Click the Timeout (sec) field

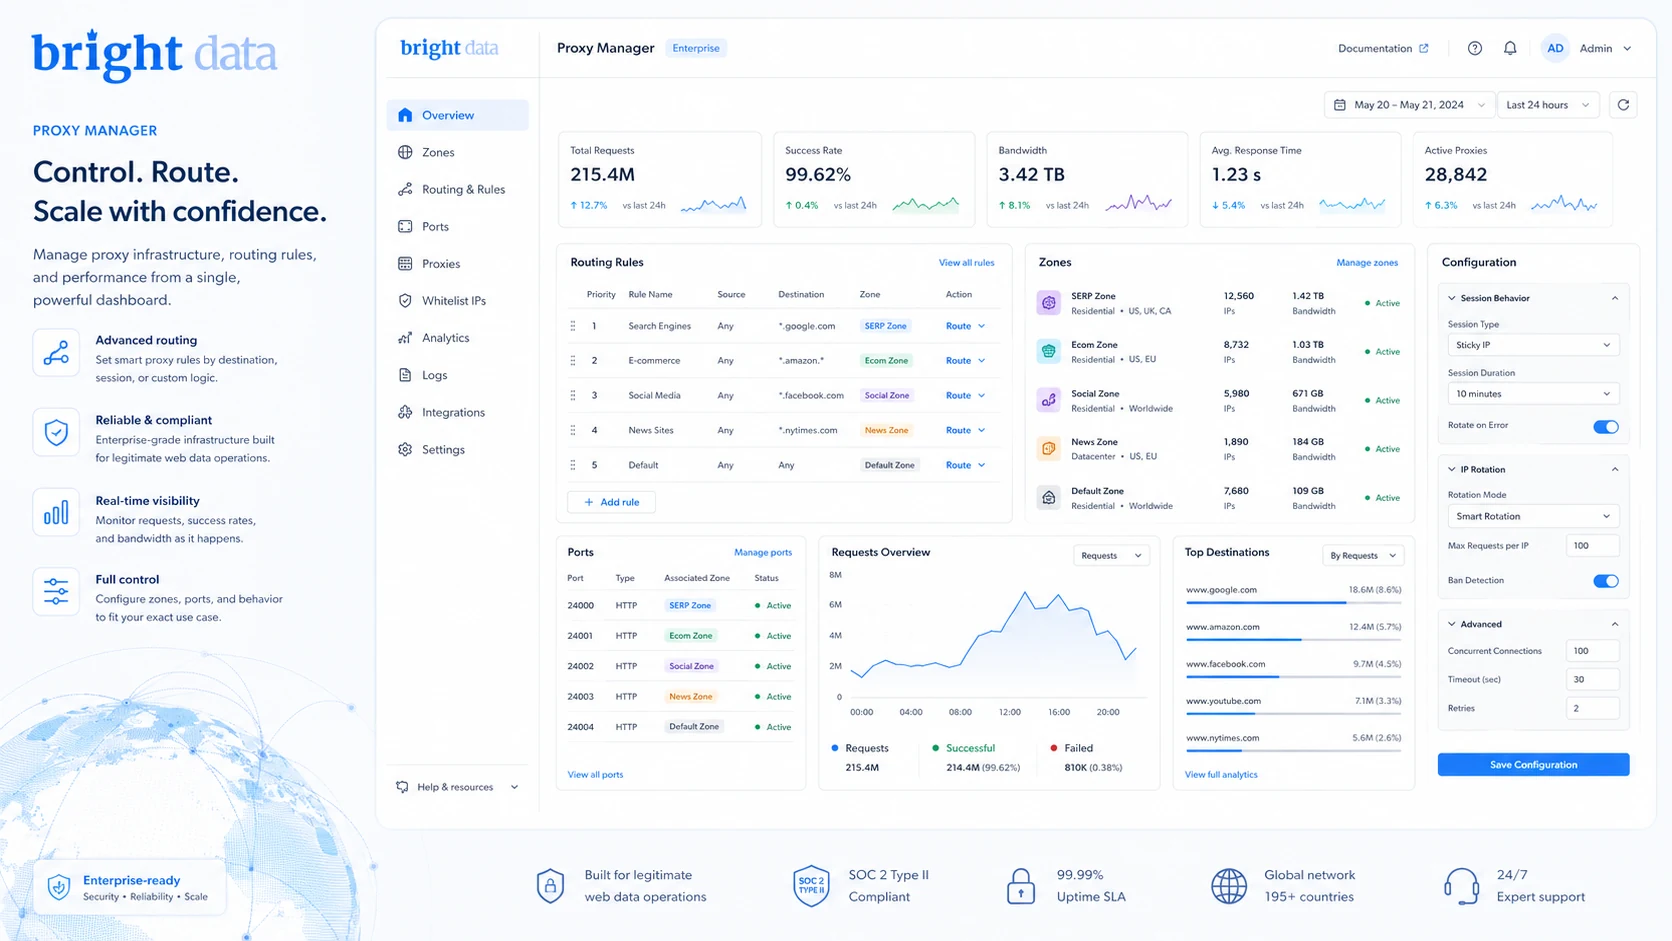(1592, 679)
